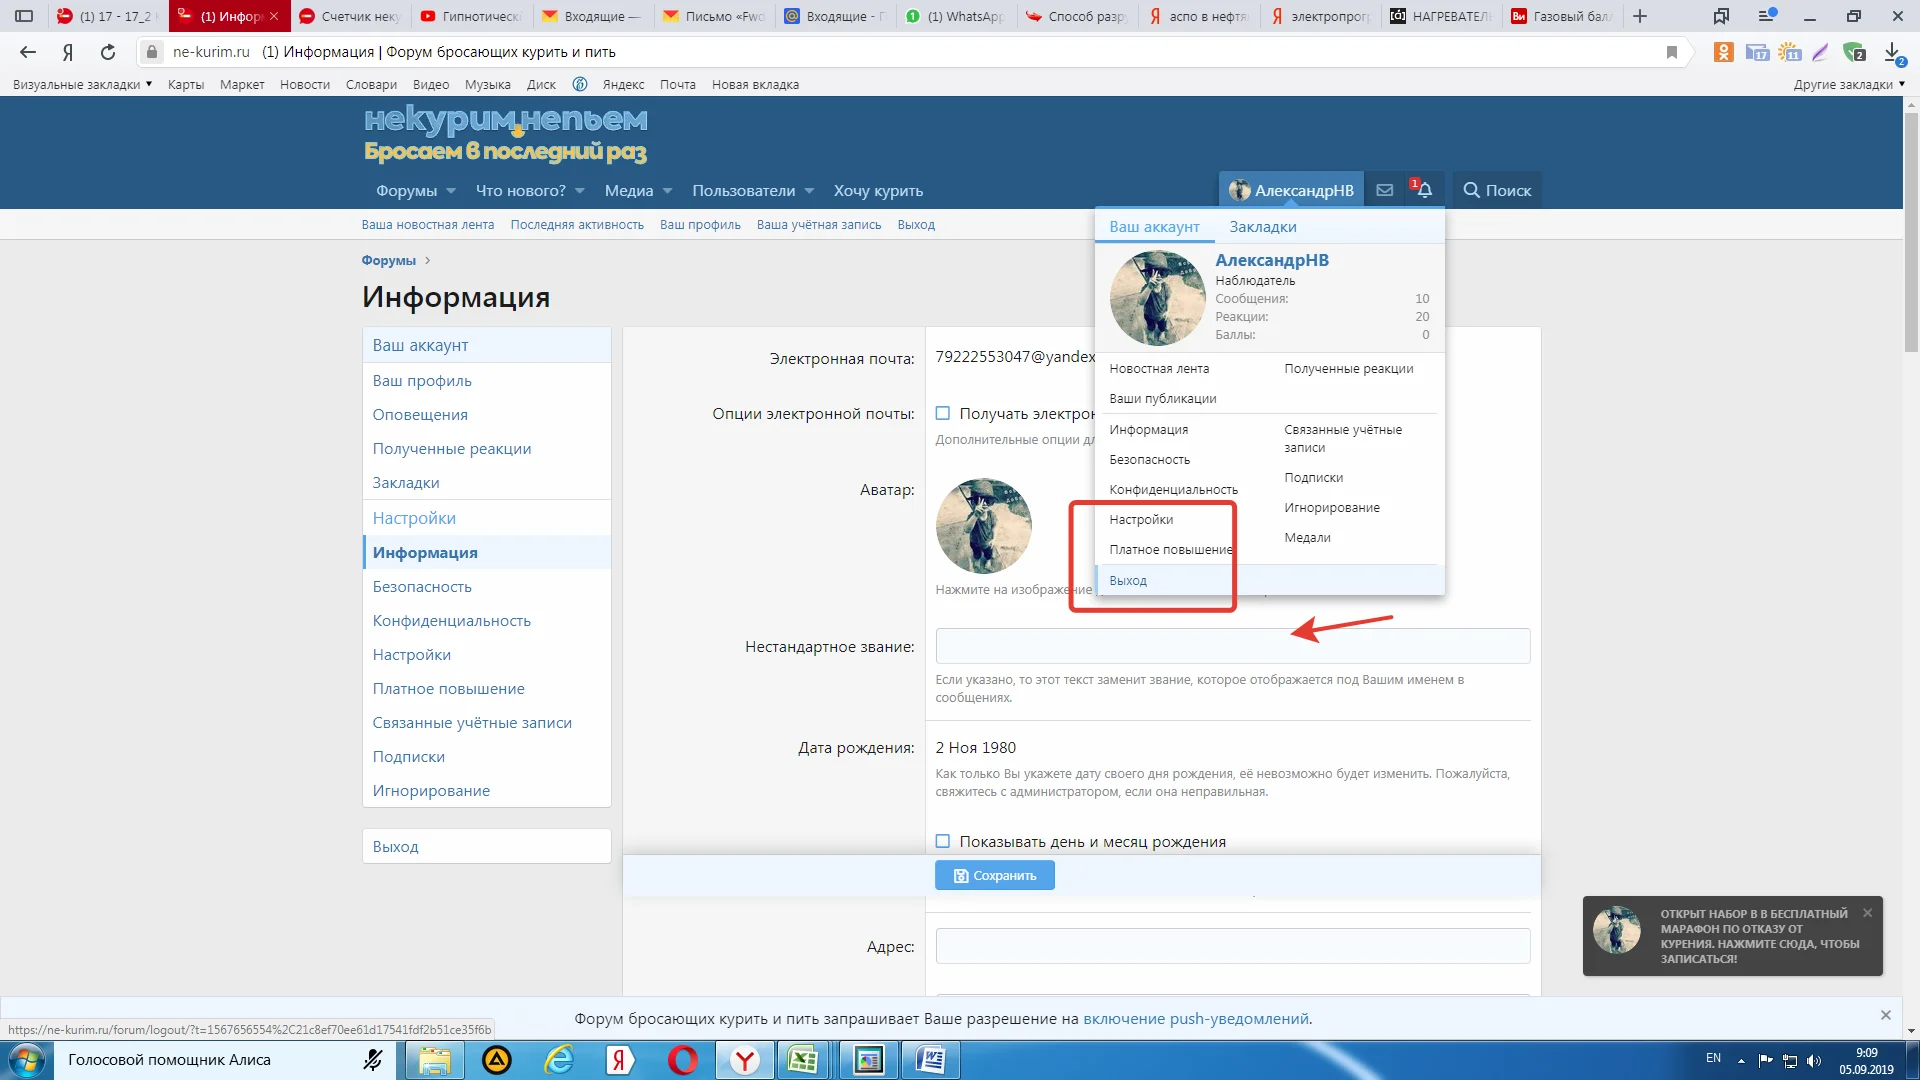Viewport: 1920px width, 1080px height.
Task: Reload the page with browser refresh icon
Action: [108, 52]
